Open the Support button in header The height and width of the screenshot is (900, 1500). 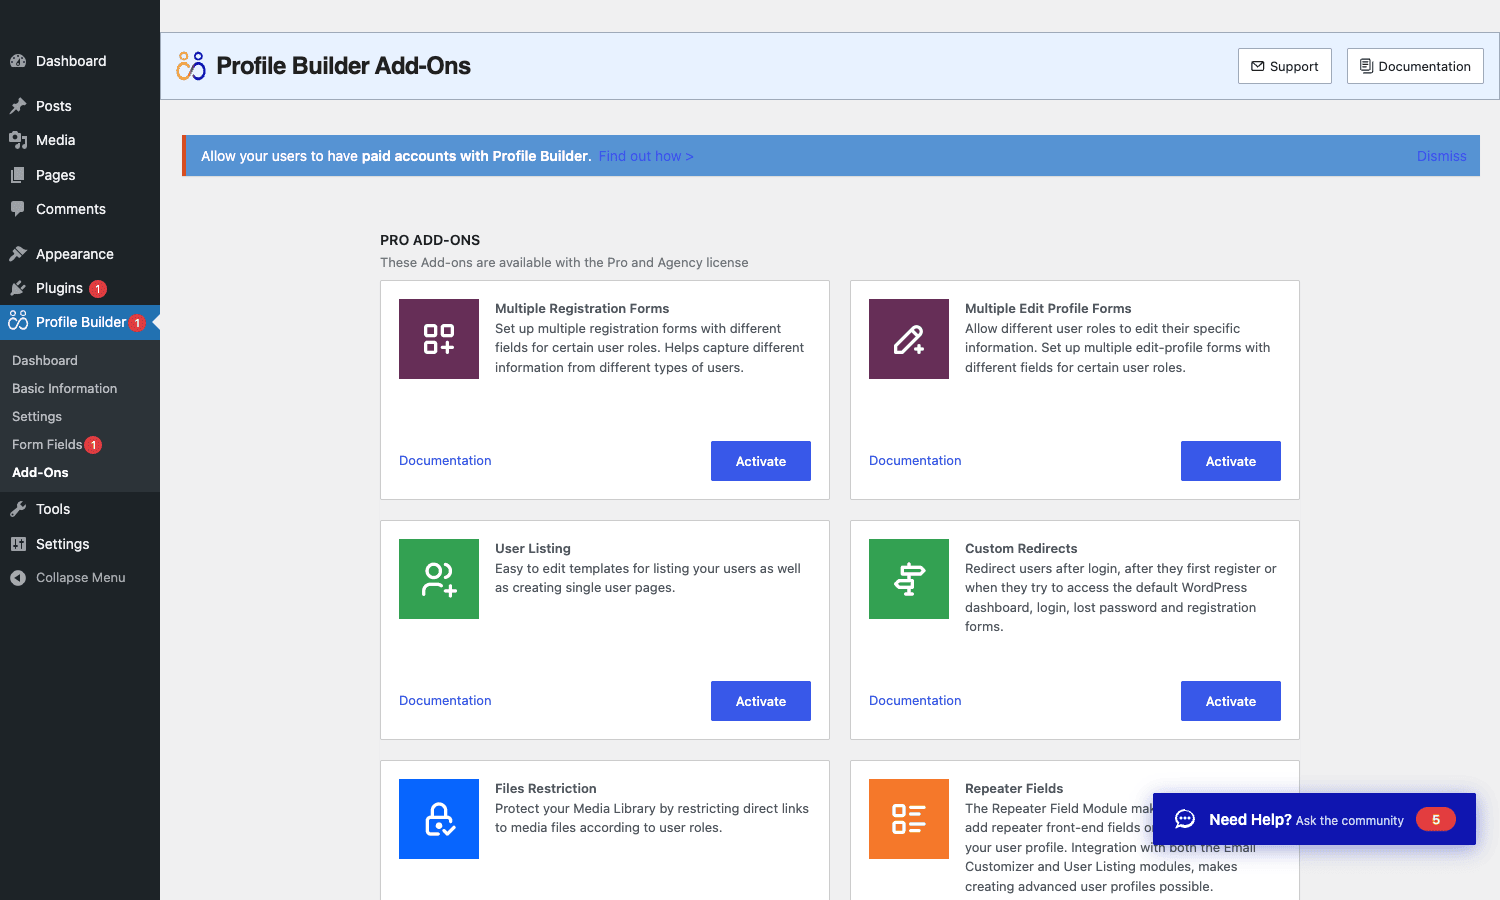1285,66
